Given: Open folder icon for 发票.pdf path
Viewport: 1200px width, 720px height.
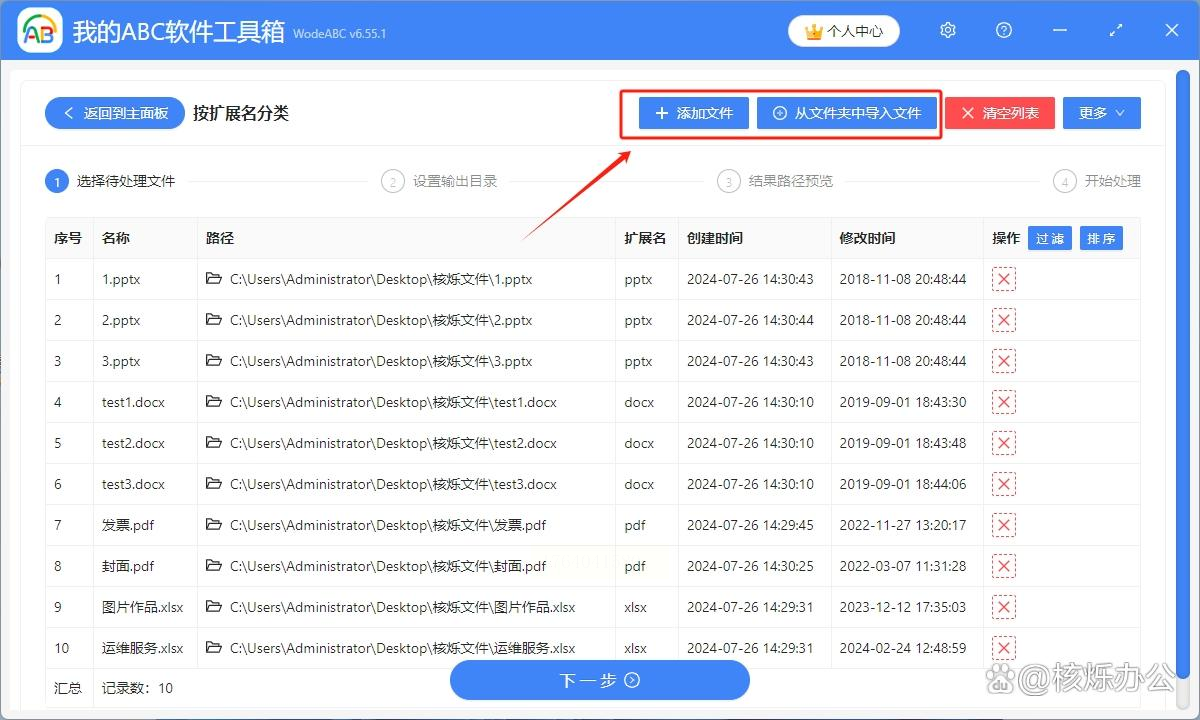Looking at the screenshot, I should [x=213, y=525].
